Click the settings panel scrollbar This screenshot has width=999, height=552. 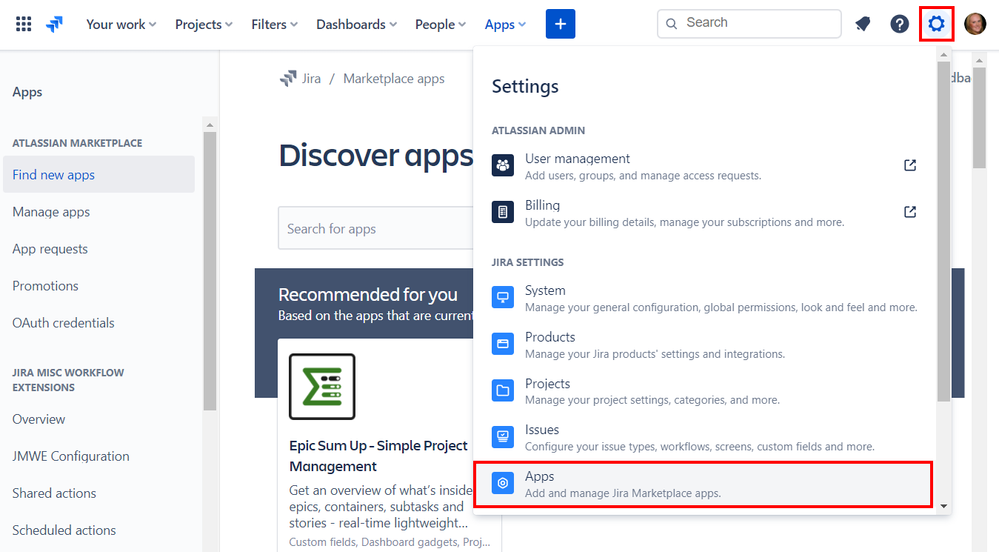click(944, 231)
